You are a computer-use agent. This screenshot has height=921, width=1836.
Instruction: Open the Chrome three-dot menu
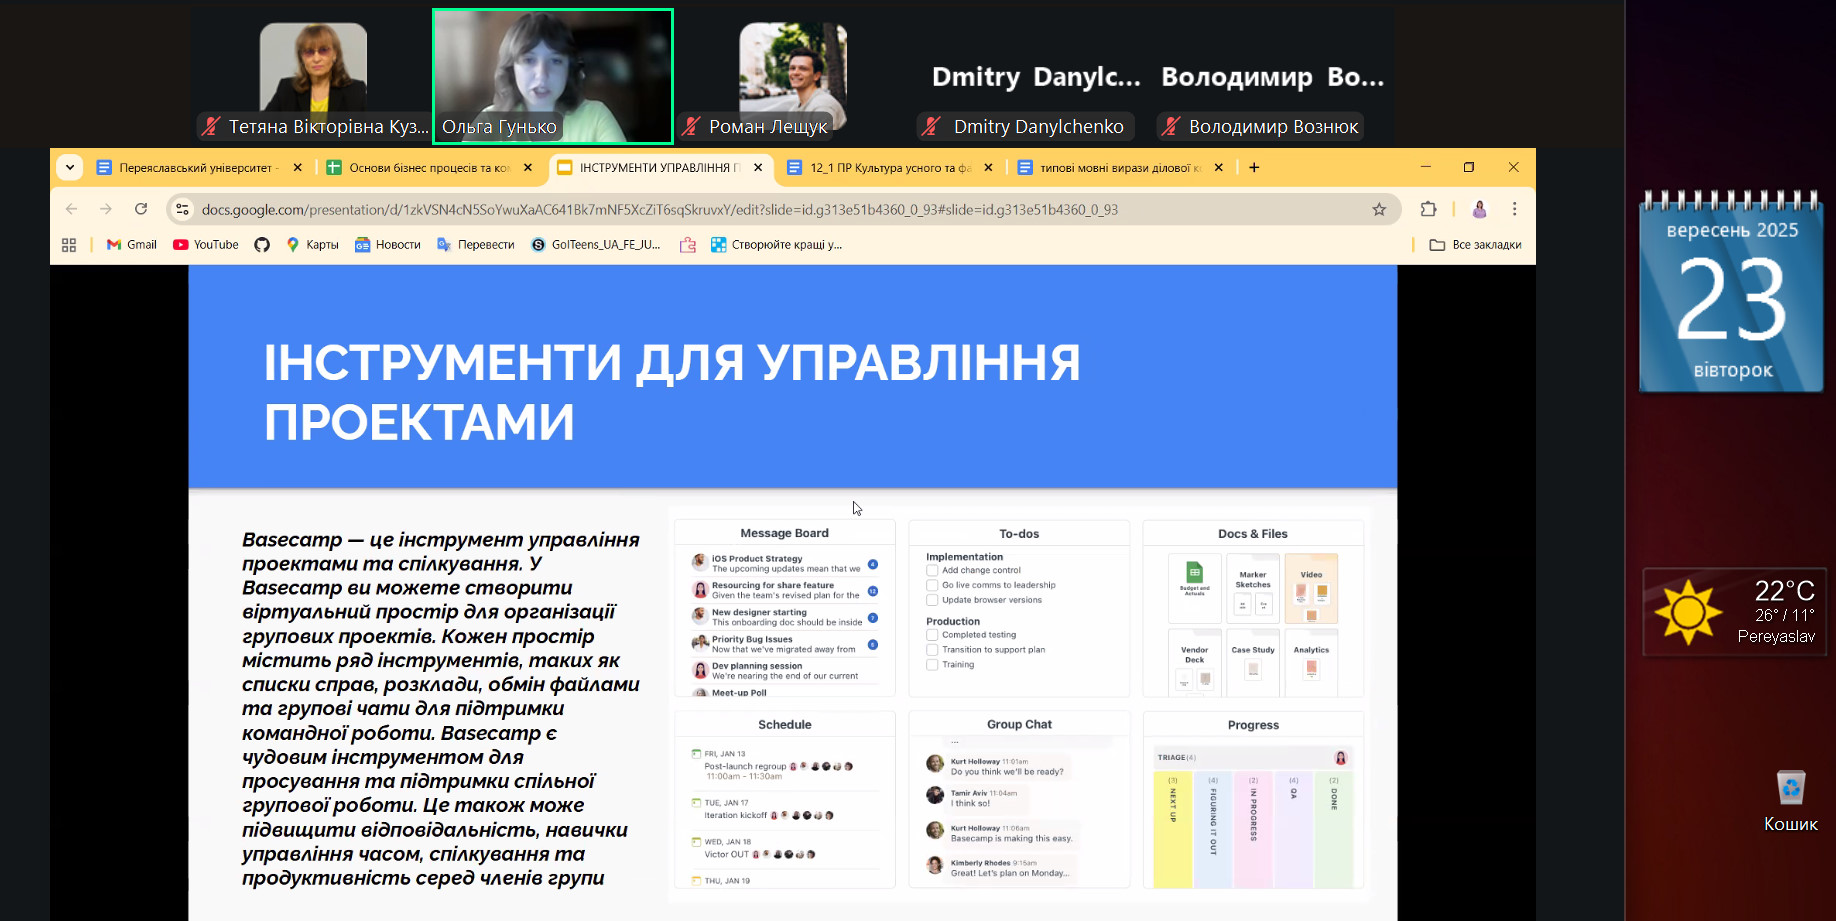tap(1514, 209)
